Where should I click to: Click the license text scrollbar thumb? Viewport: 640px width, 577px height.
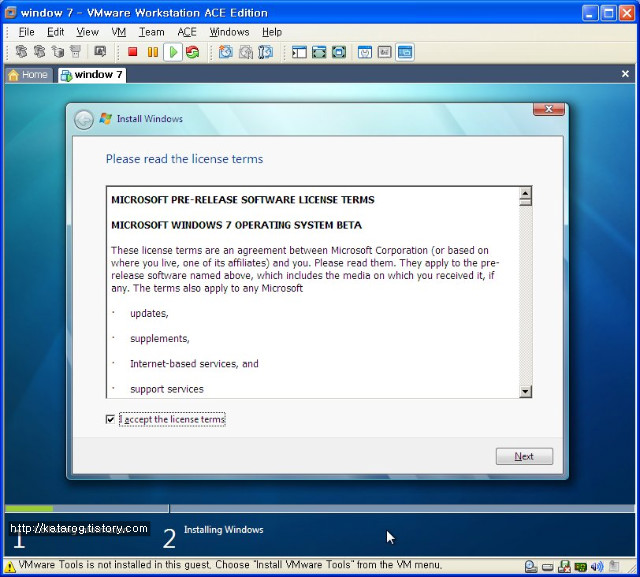(x=525, y=202)
